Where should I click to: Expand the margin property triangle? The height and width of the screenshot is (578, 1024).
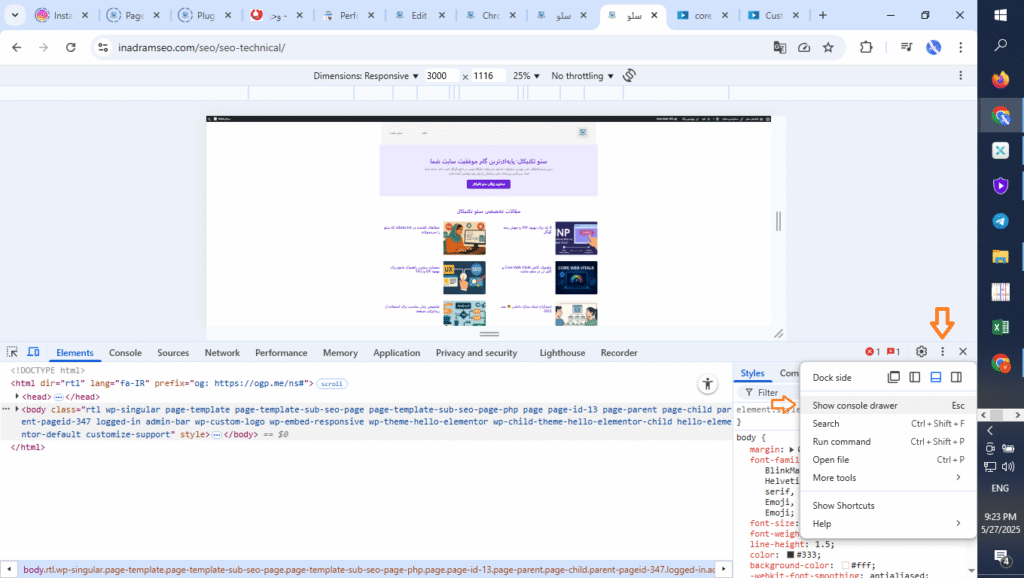(x=792, y=449)
